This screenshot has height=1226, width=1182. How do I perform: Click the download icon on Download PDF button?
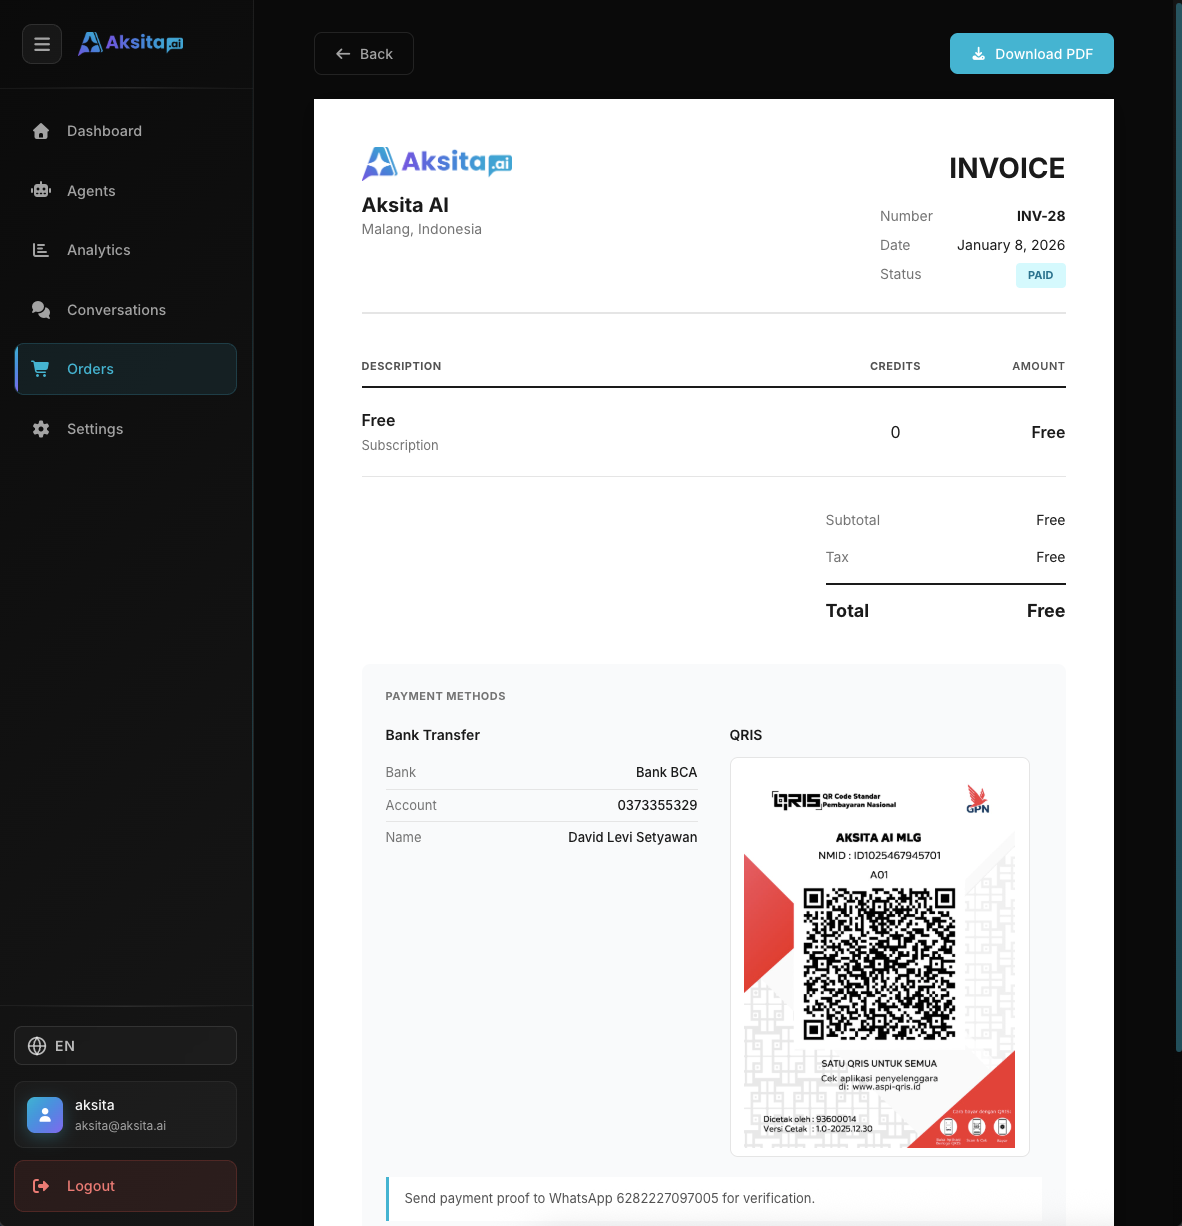tap(978, 53)
